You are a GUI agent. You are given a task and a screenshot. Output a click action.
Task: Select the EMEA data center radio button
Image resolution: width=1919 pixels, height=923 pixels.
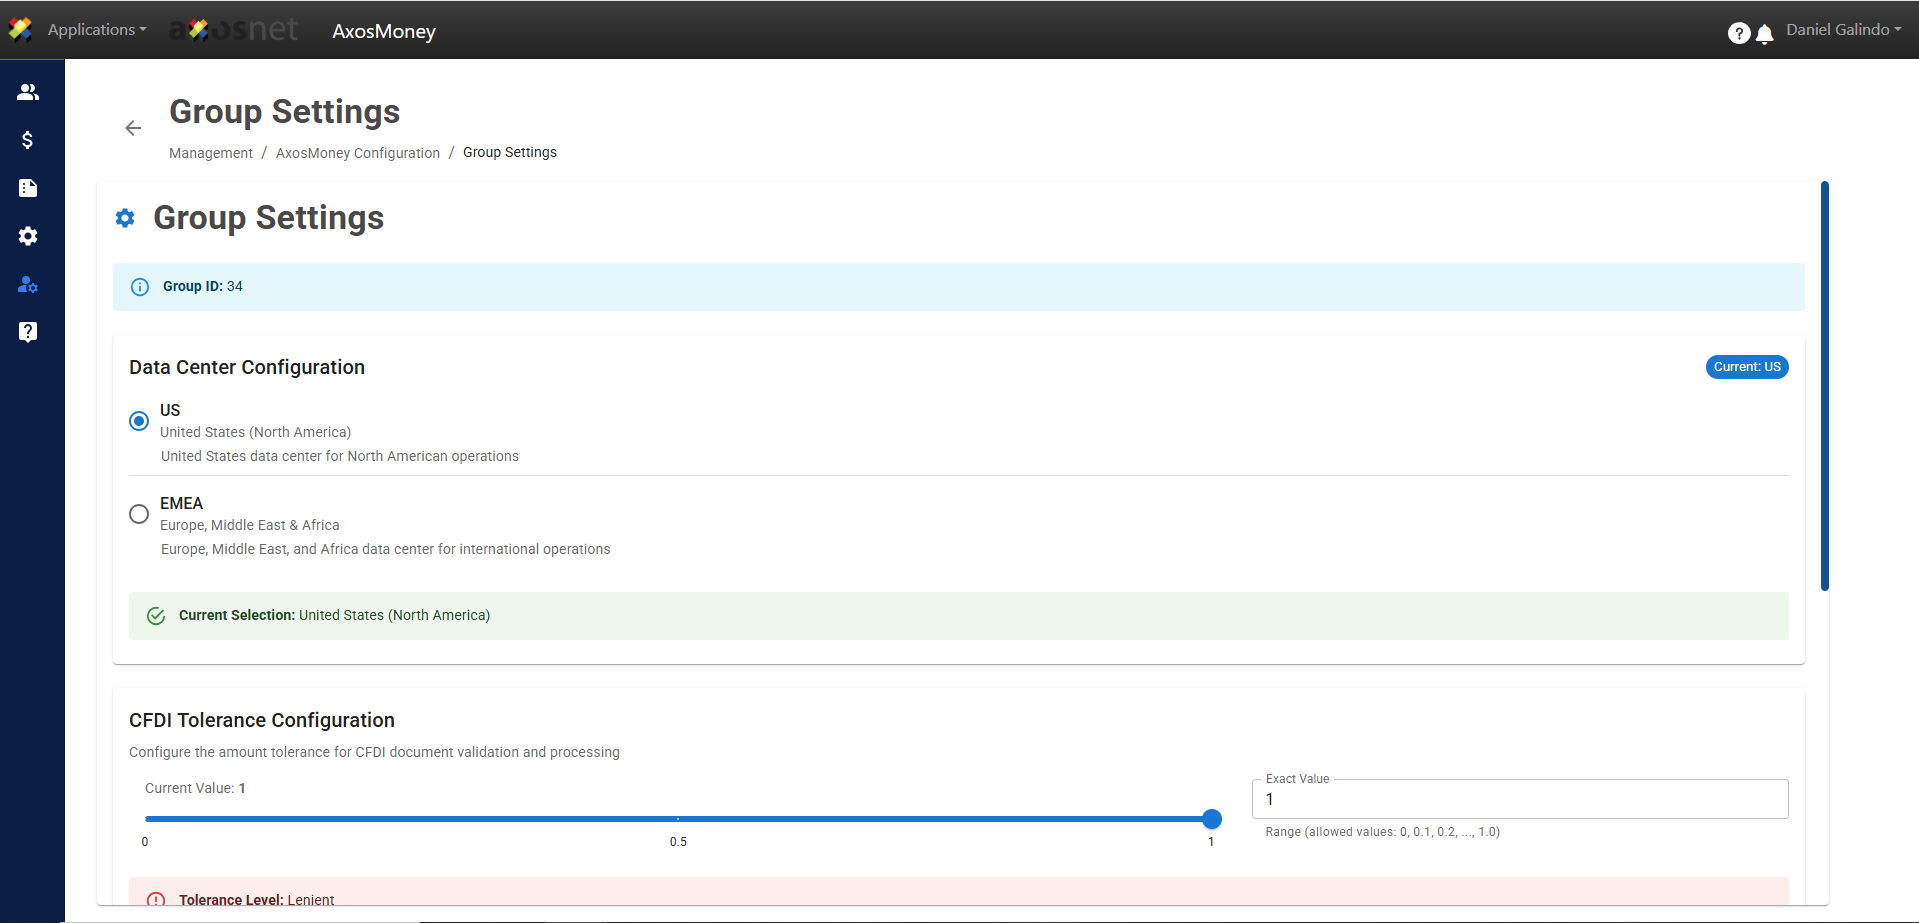[x=139, y=514]
